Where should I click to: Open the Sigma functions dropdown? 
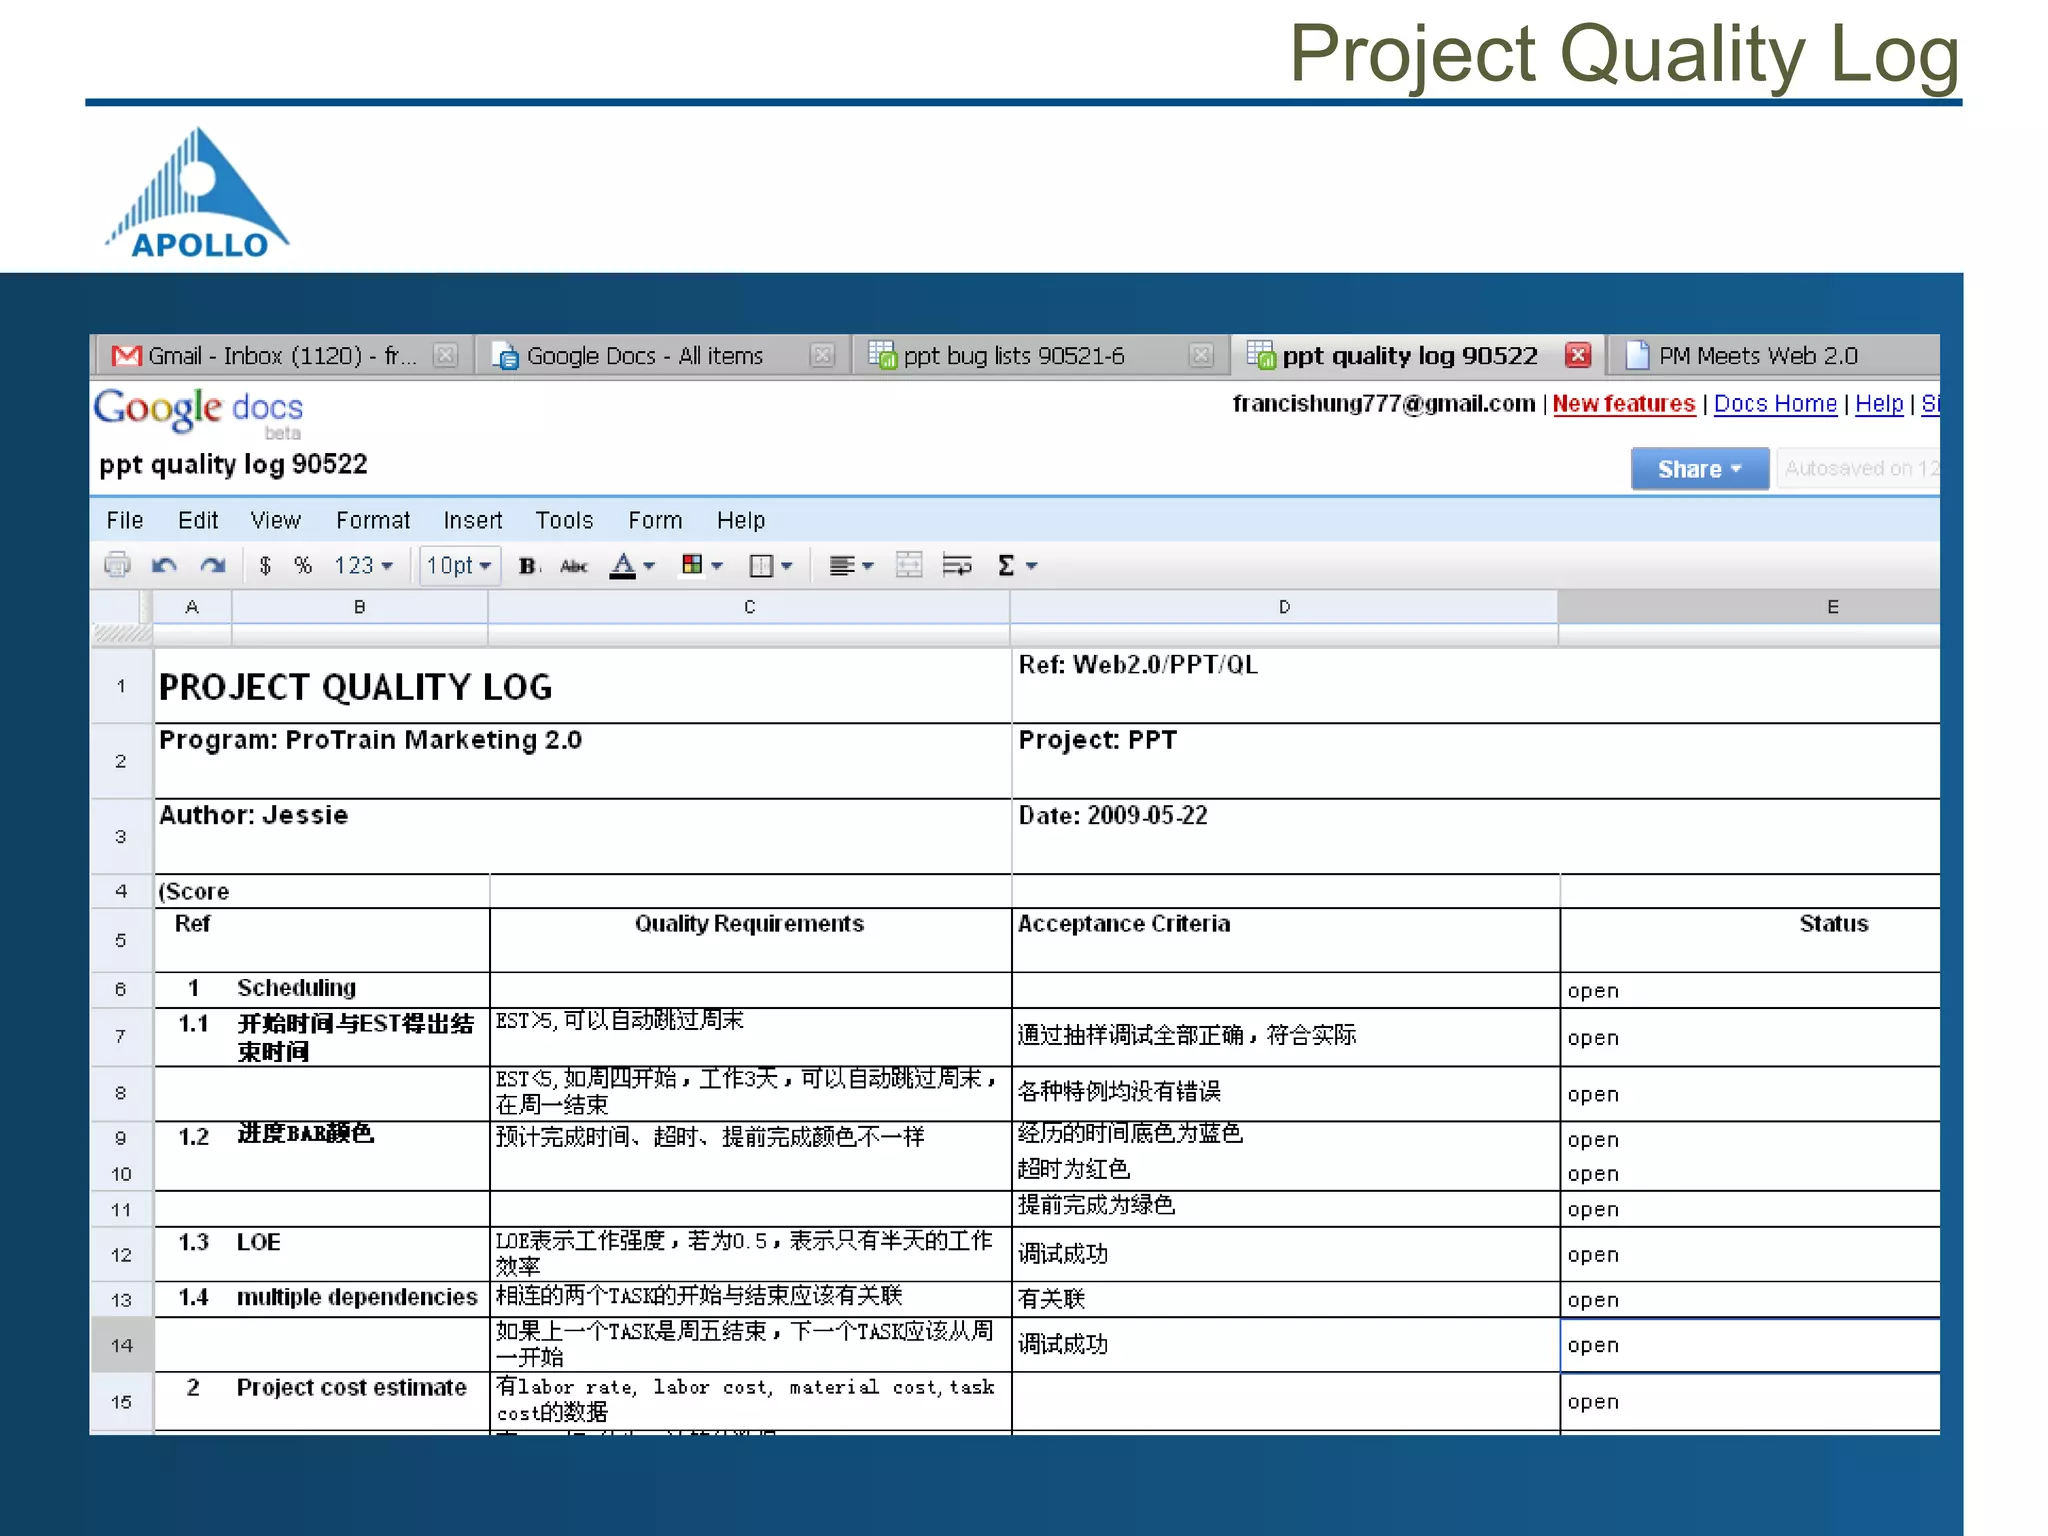point(1018,565)
